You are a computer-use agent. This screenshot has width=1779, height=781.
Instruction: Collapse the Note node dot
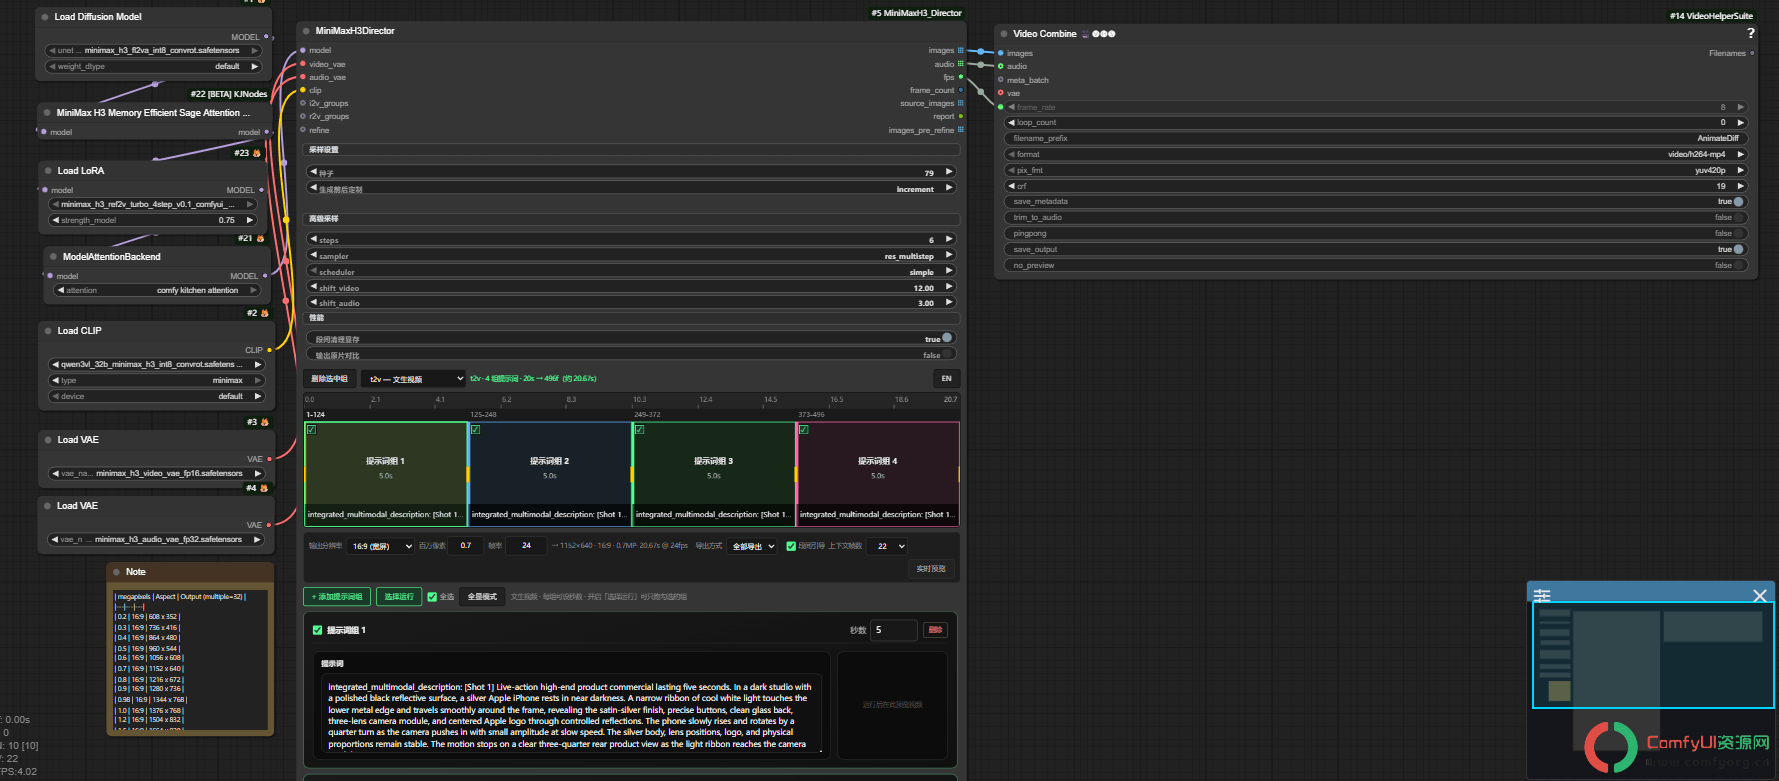[117, 572]
